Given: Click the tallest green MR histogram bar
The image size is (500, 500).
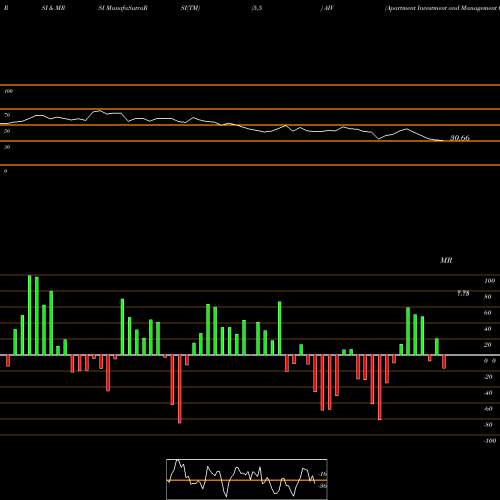Looking at the screenshot, I should click(30, 315).
